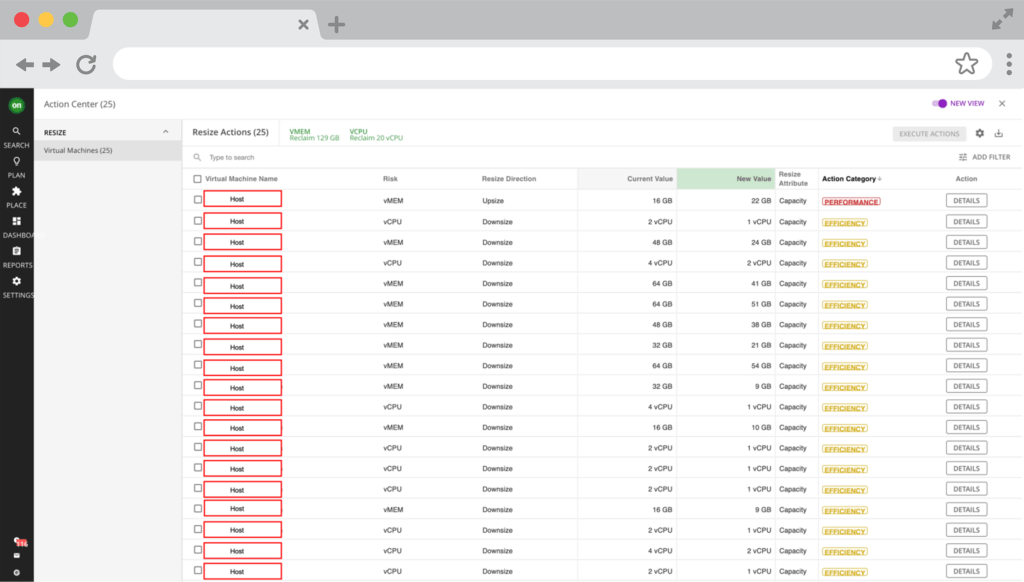Open Search from the left sidebar
Viewport: 1024px width, 582px height.
pos(16,131)
